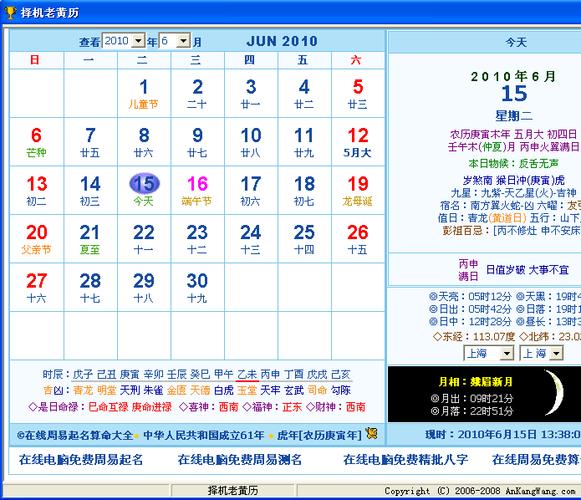
Task: Click 在线周易起名算命大全 link
Action: (x=75, y=435)
